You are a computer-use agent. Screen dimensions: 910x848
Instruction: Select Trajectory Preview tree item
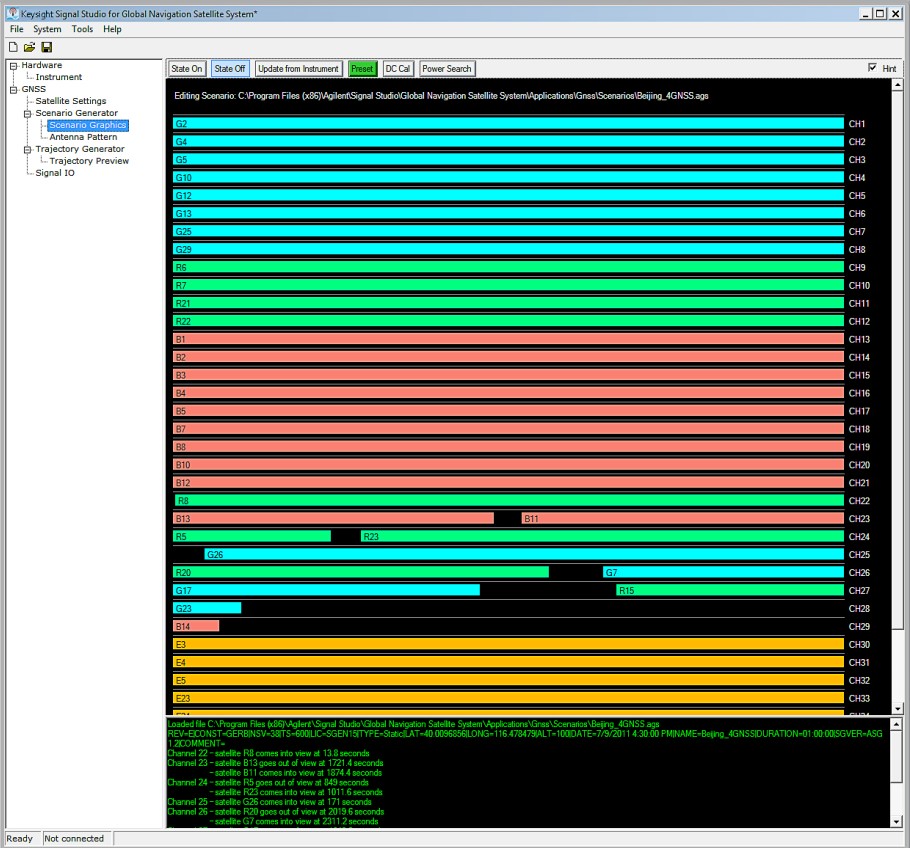click(89, 161)
